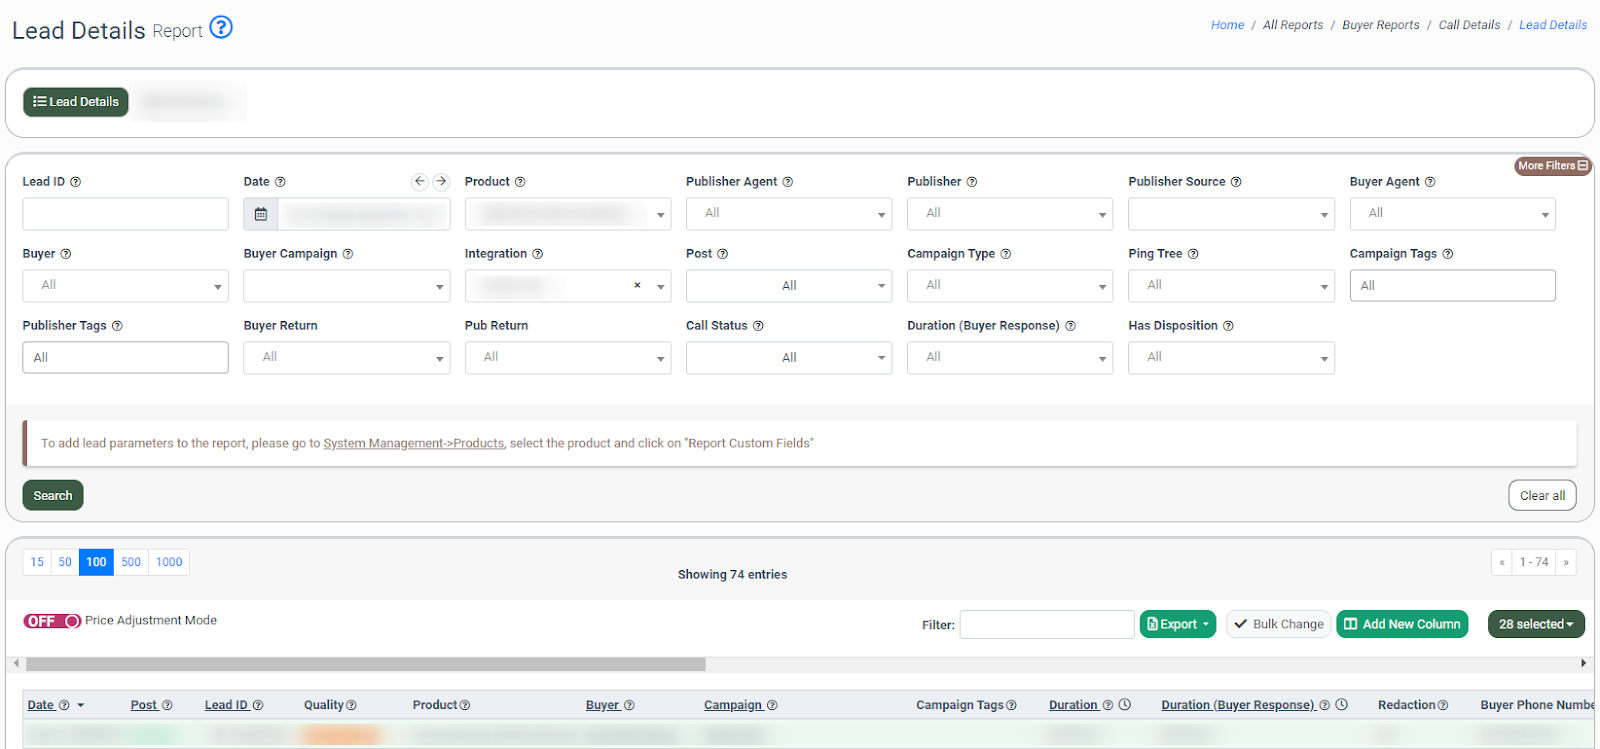Screen dimensions: 1600x749
Task: Expand the Publisher dropdown
Action: coord(1009,214)
